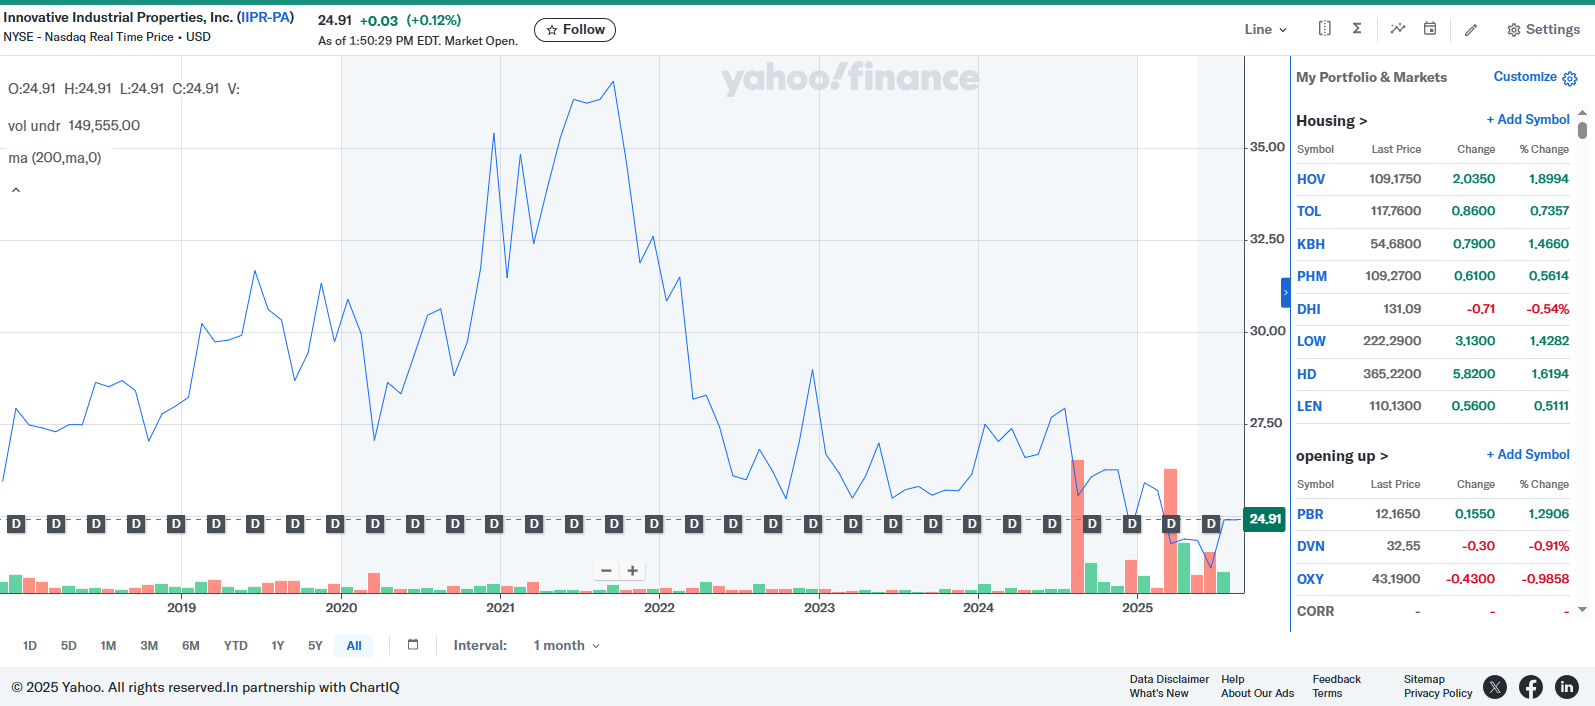The width and height of the screenshot is (1595, 706).
Task: Click the sidebar vertical scrollbar thumb
Action: [1583, 131]
